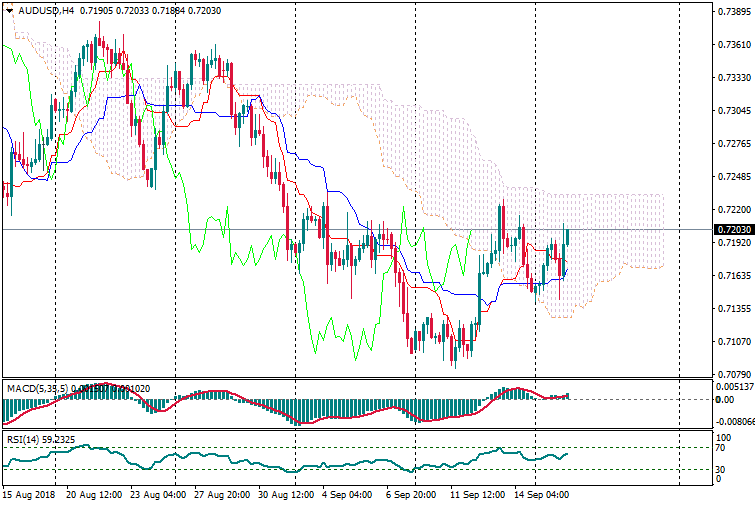This screenshot has width=755, height=506.
Task: Click the 20 Aug 12:00 time label
Action: click(x=94, y=494)
